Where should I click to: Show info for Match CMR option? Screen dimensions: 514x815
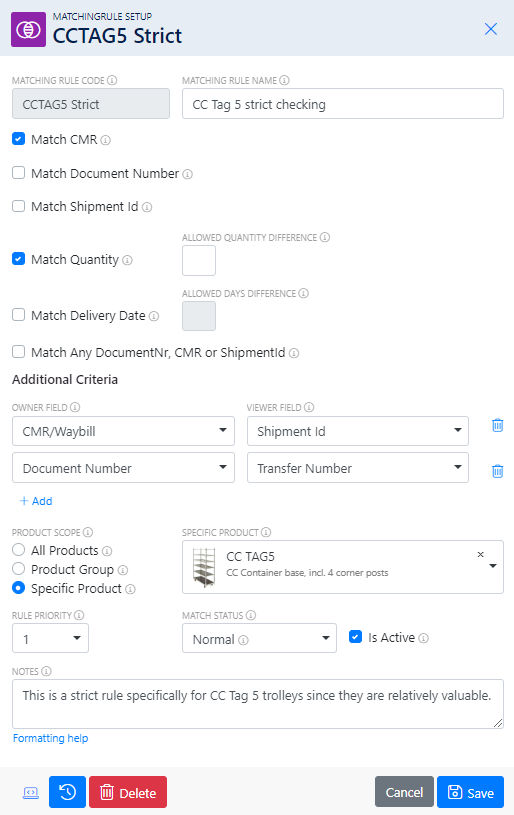[106, 140]
